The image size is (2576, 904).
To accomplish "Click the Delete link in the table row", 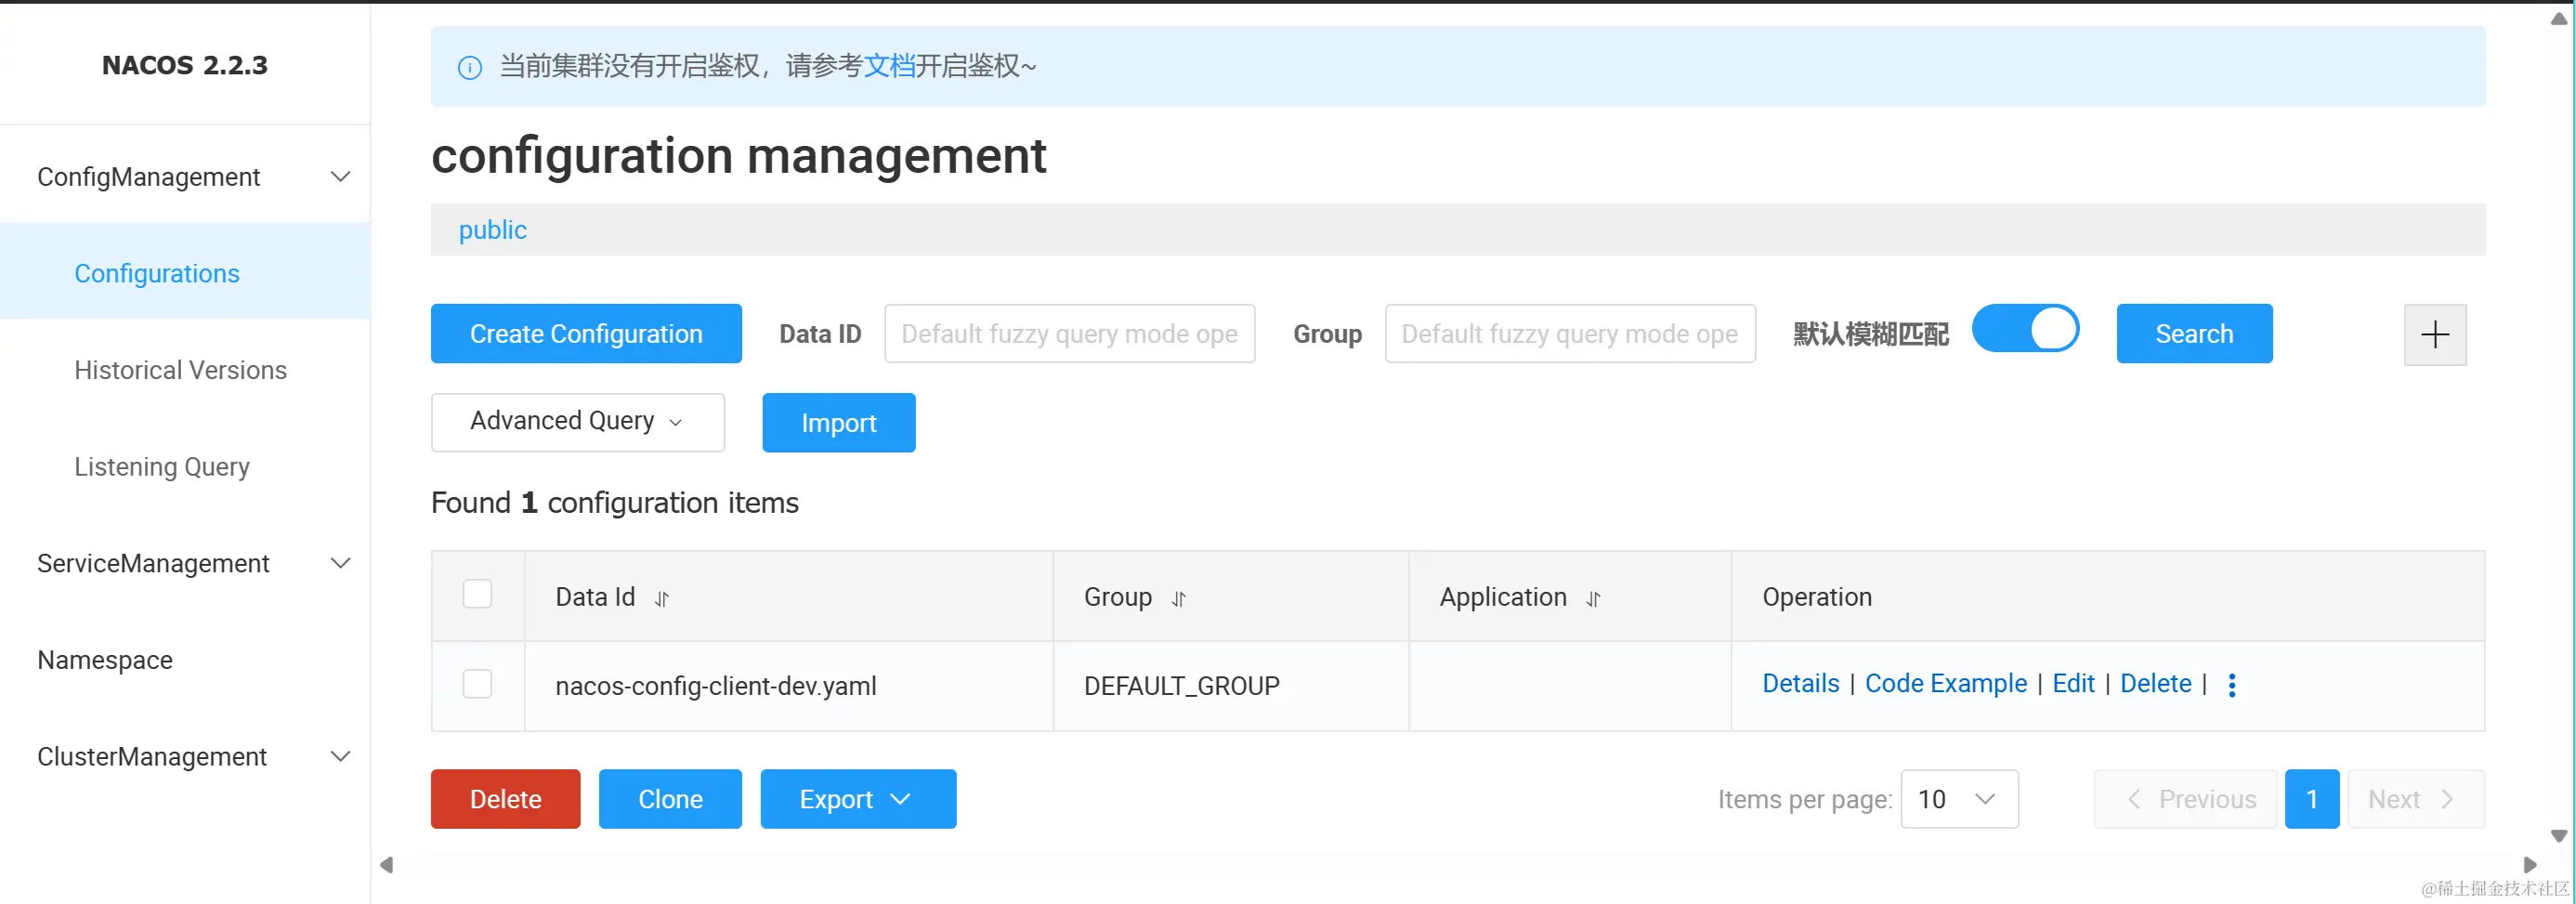I will coord(2156,684).
